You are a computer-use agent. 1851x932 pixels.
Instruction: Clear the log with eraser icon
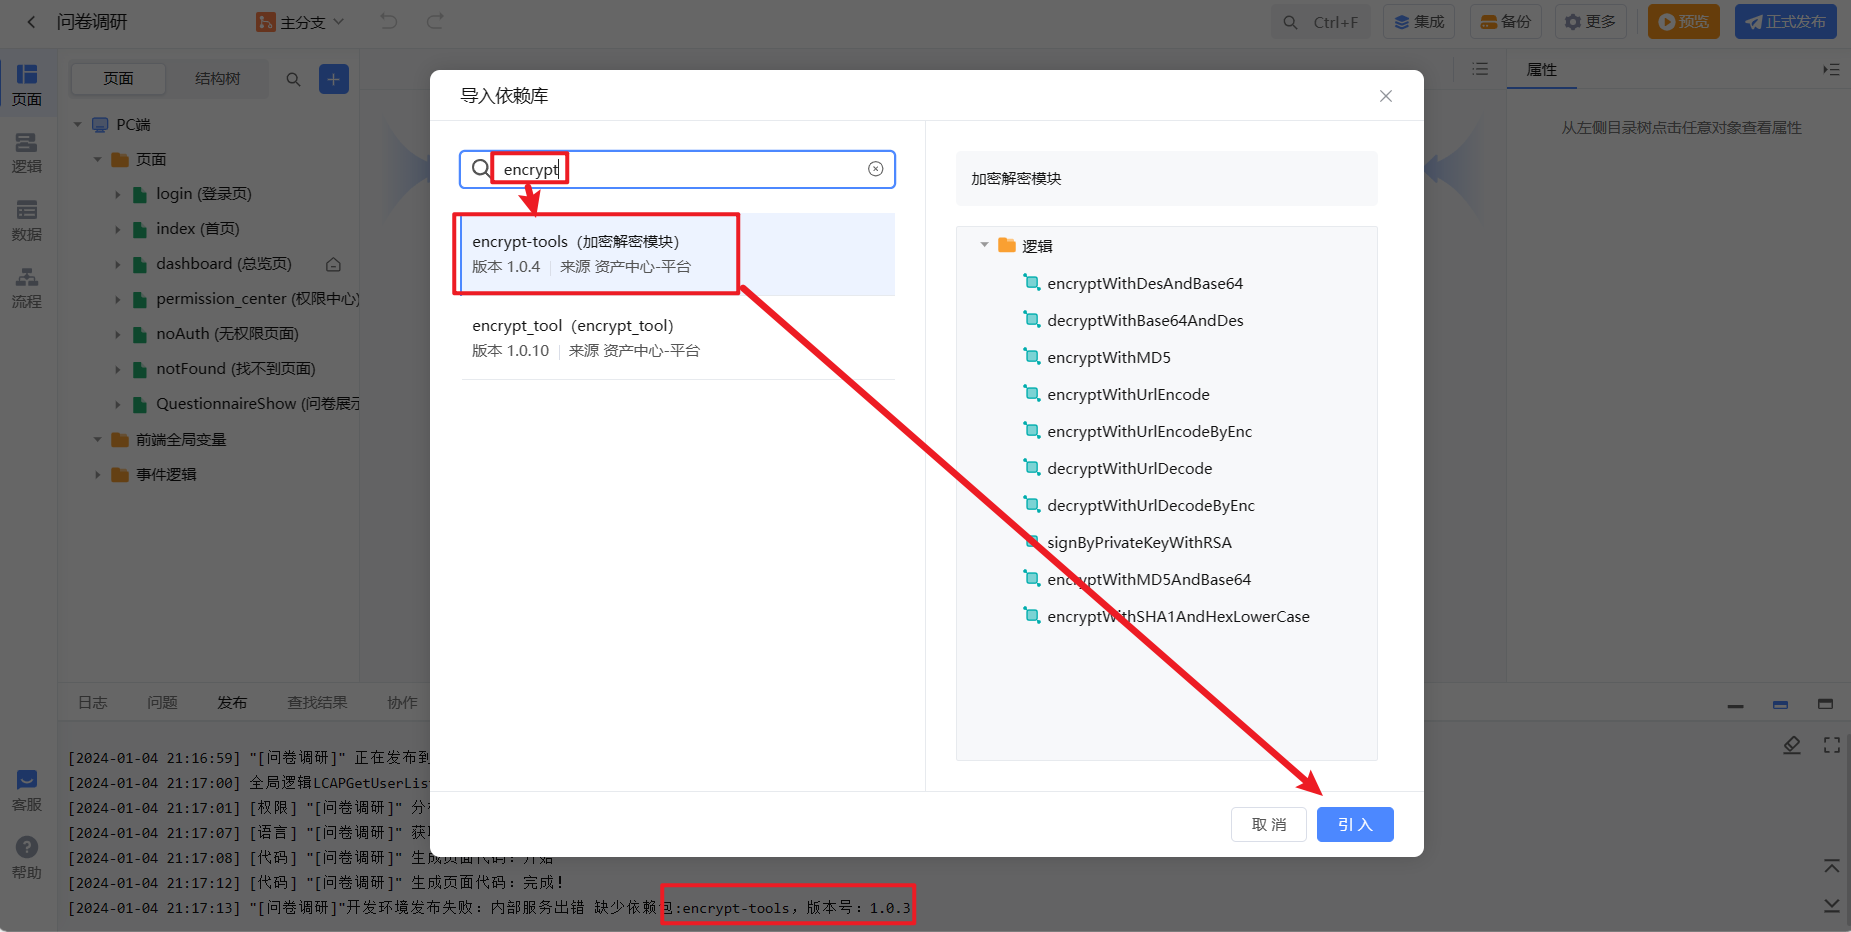[1792, 745]
